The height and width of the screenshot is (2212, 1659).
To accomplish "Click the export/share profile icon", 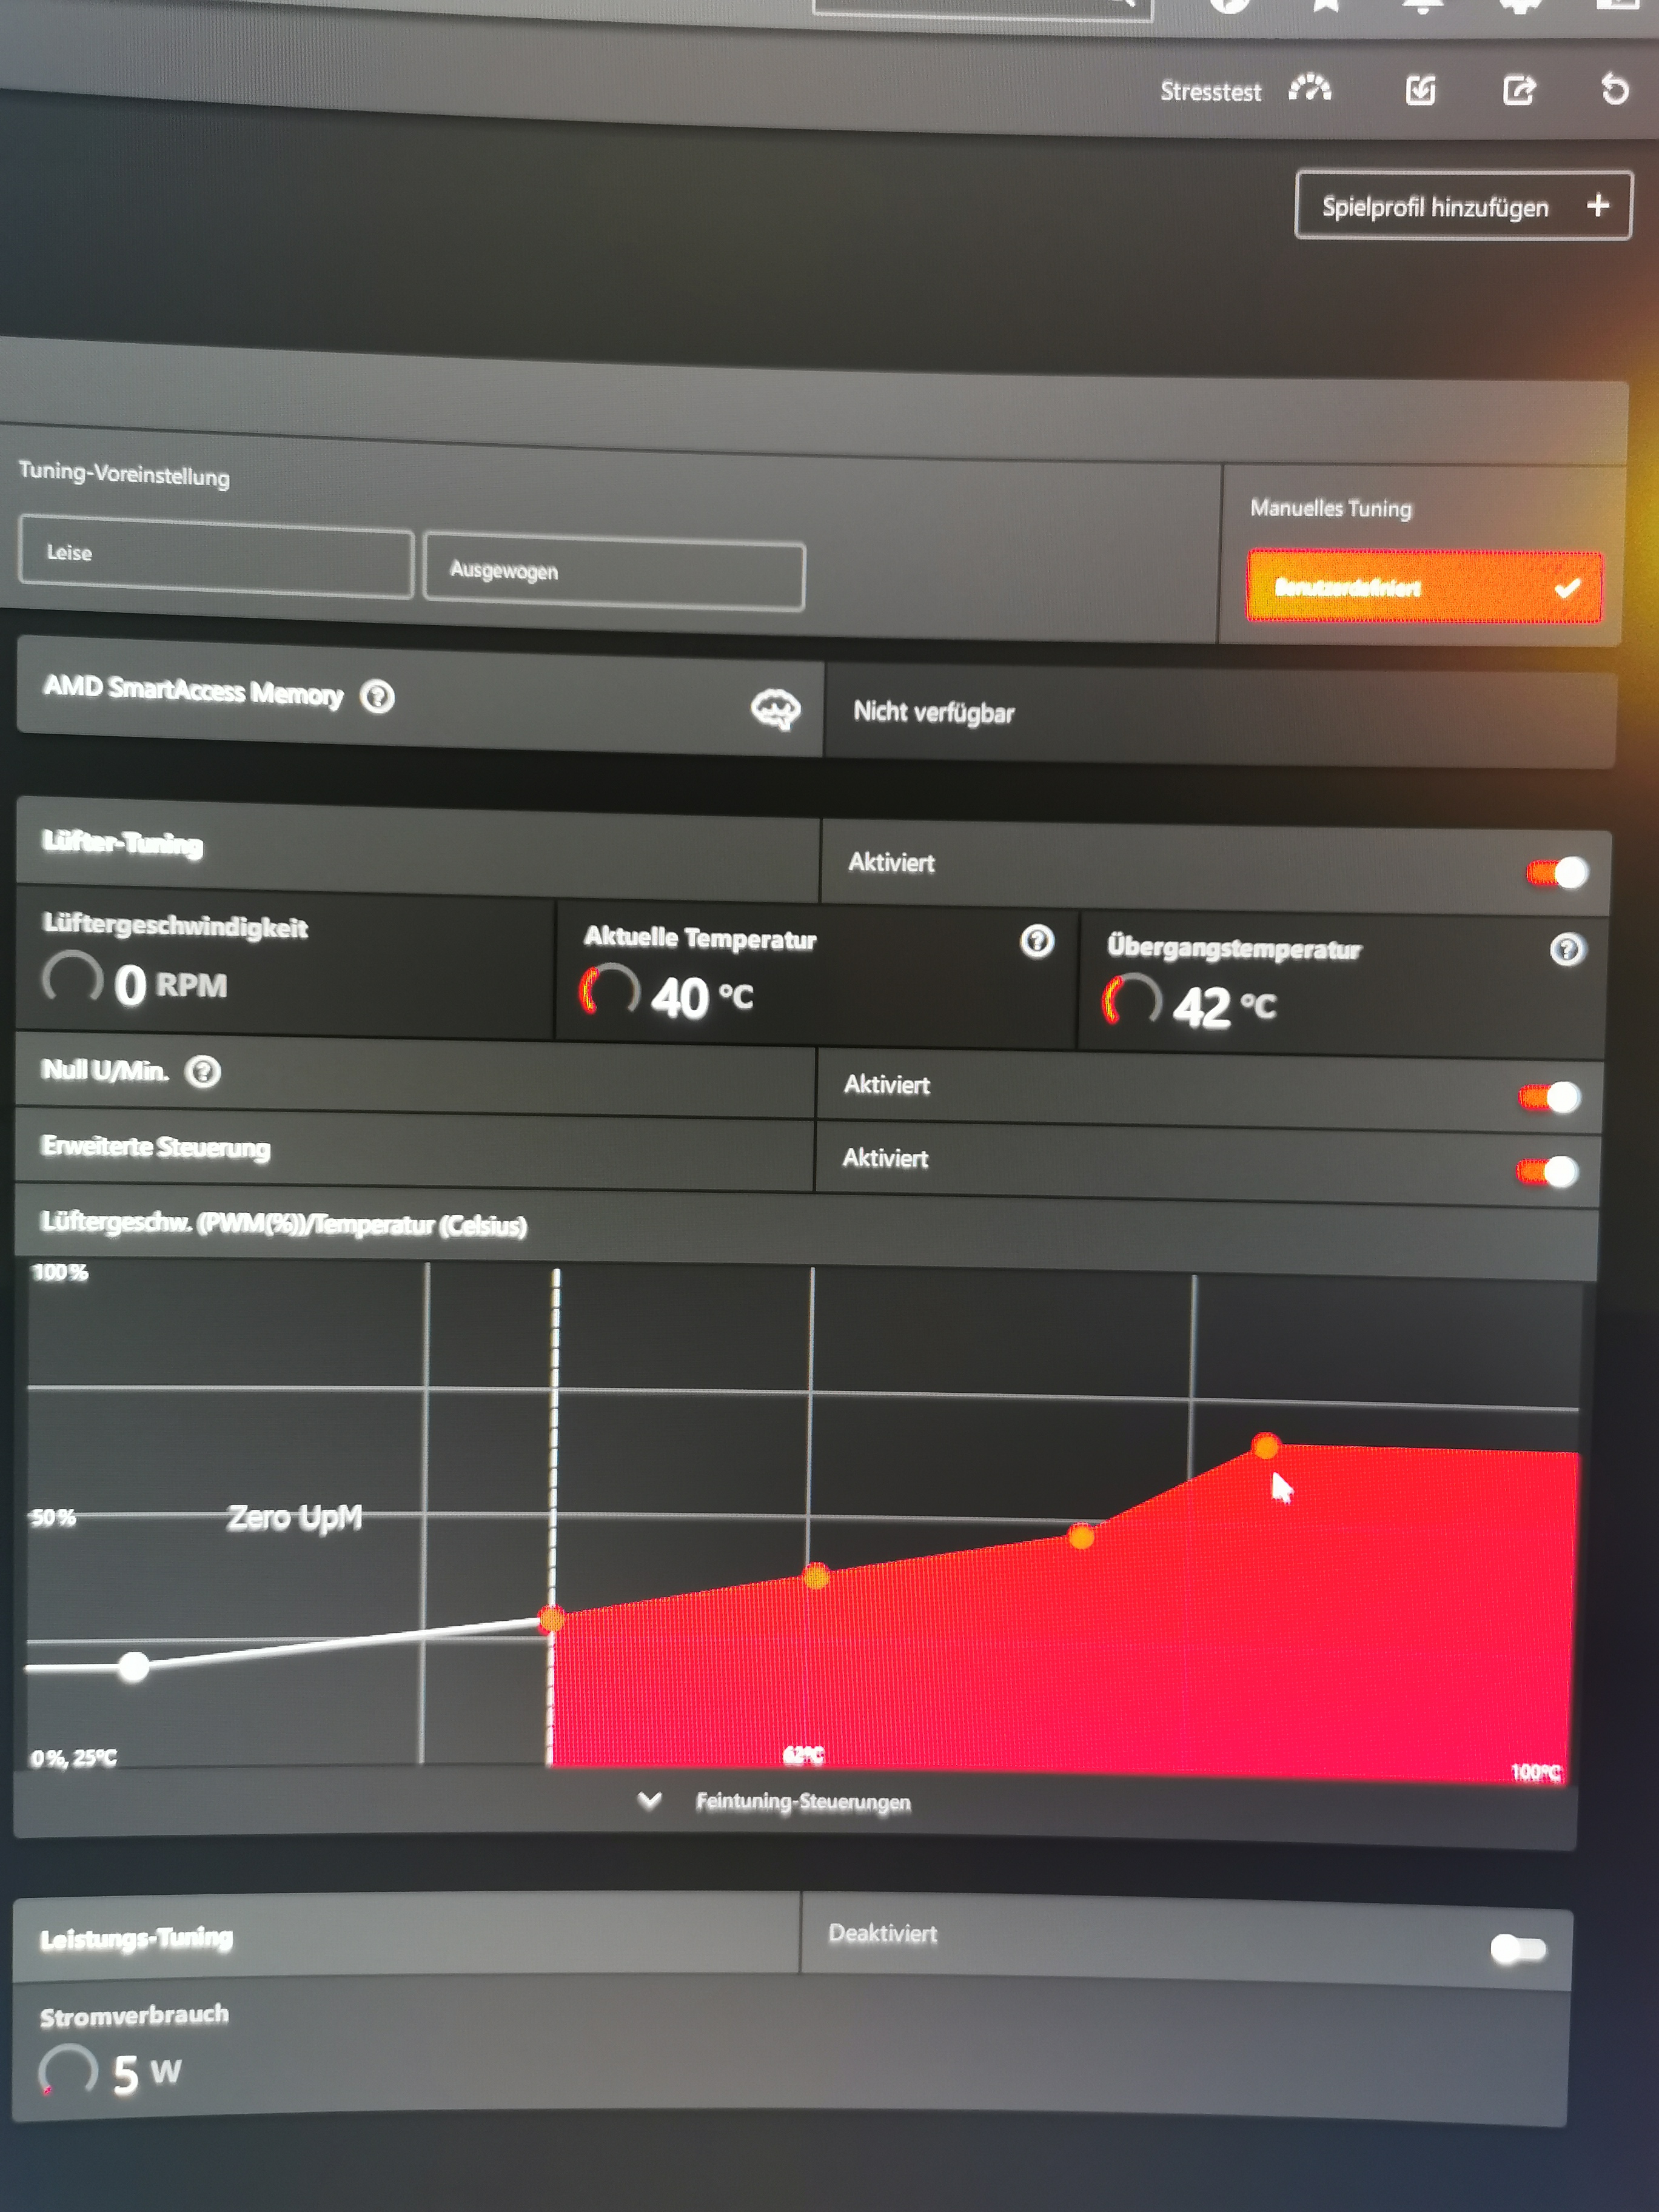I will pos(1518,91).
